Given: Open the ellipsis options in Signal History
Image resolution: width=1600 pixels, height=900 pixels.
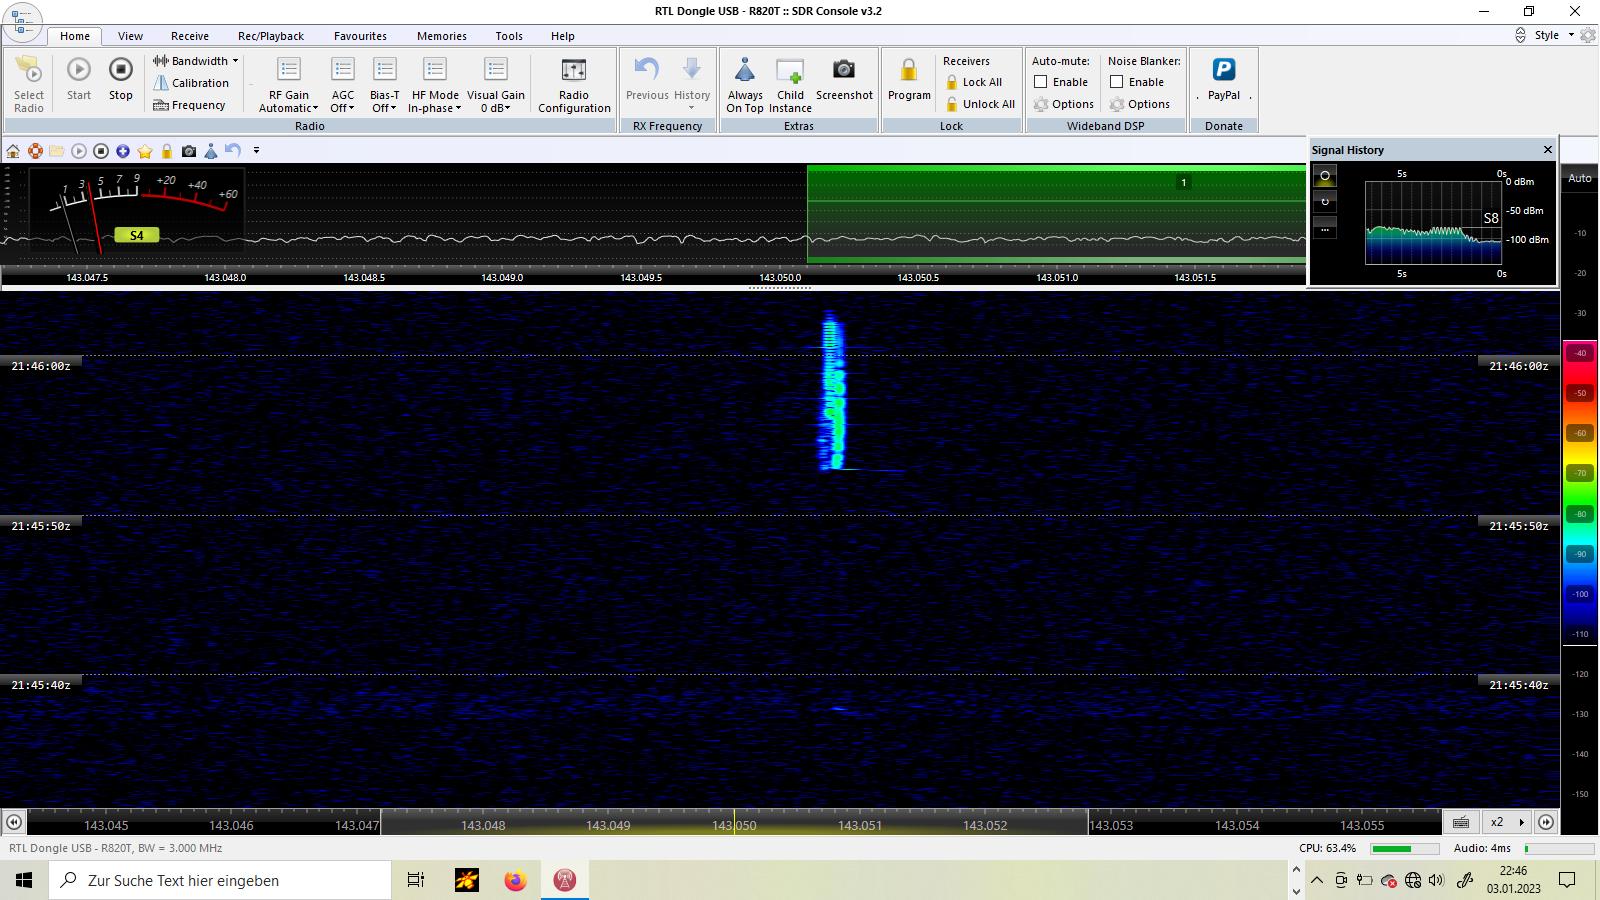Looking at the screenshot, I should 1325,228.
